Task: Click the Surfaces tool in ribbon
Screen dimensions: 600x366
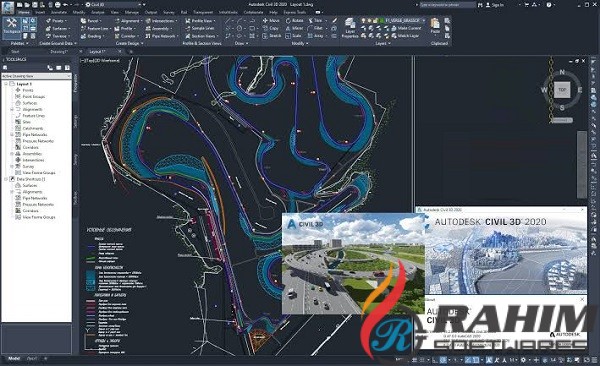Action: pos(57,28)
